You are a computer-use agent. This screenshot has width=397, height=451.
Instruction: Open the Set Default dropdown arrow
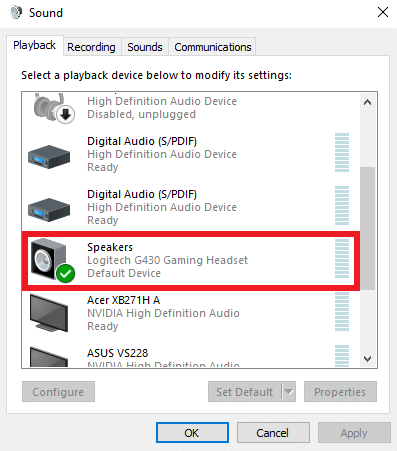(289, 392)
